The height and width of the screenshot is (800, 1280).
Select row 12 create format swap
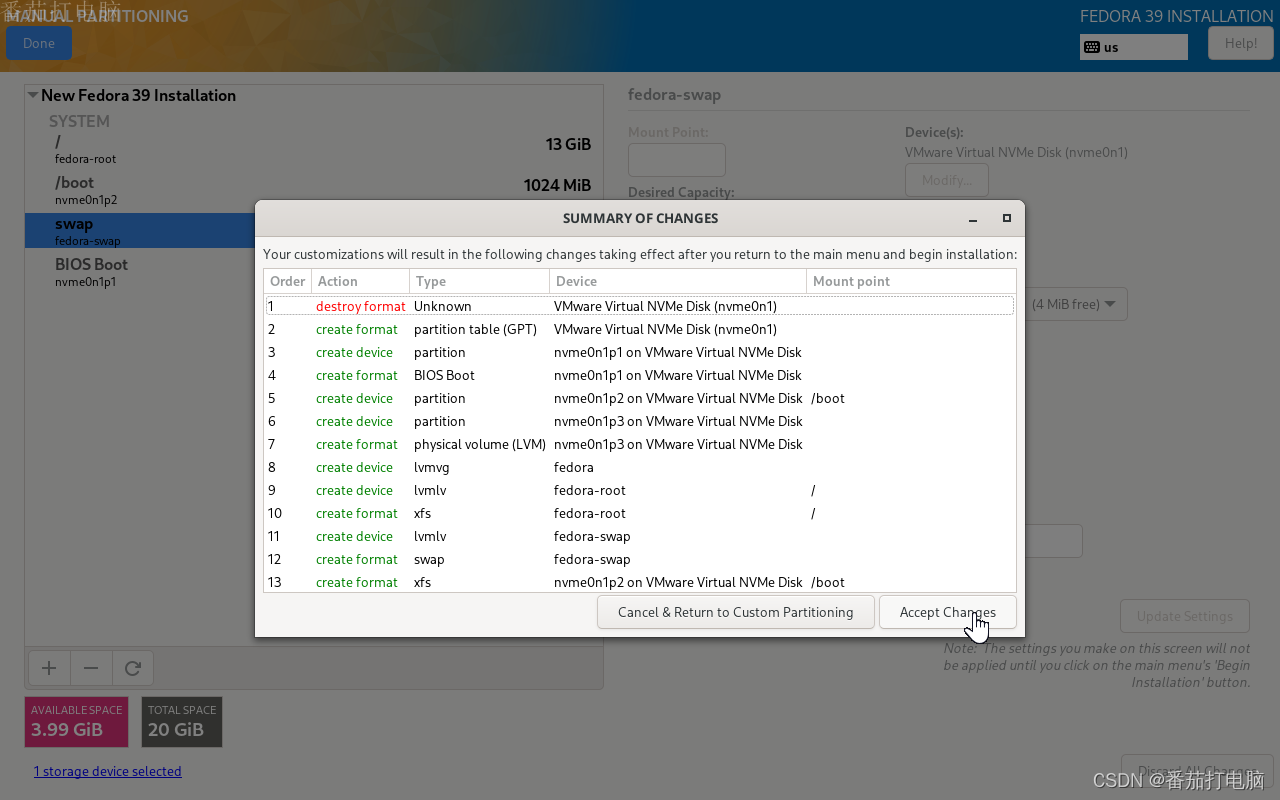coord(640,559)
